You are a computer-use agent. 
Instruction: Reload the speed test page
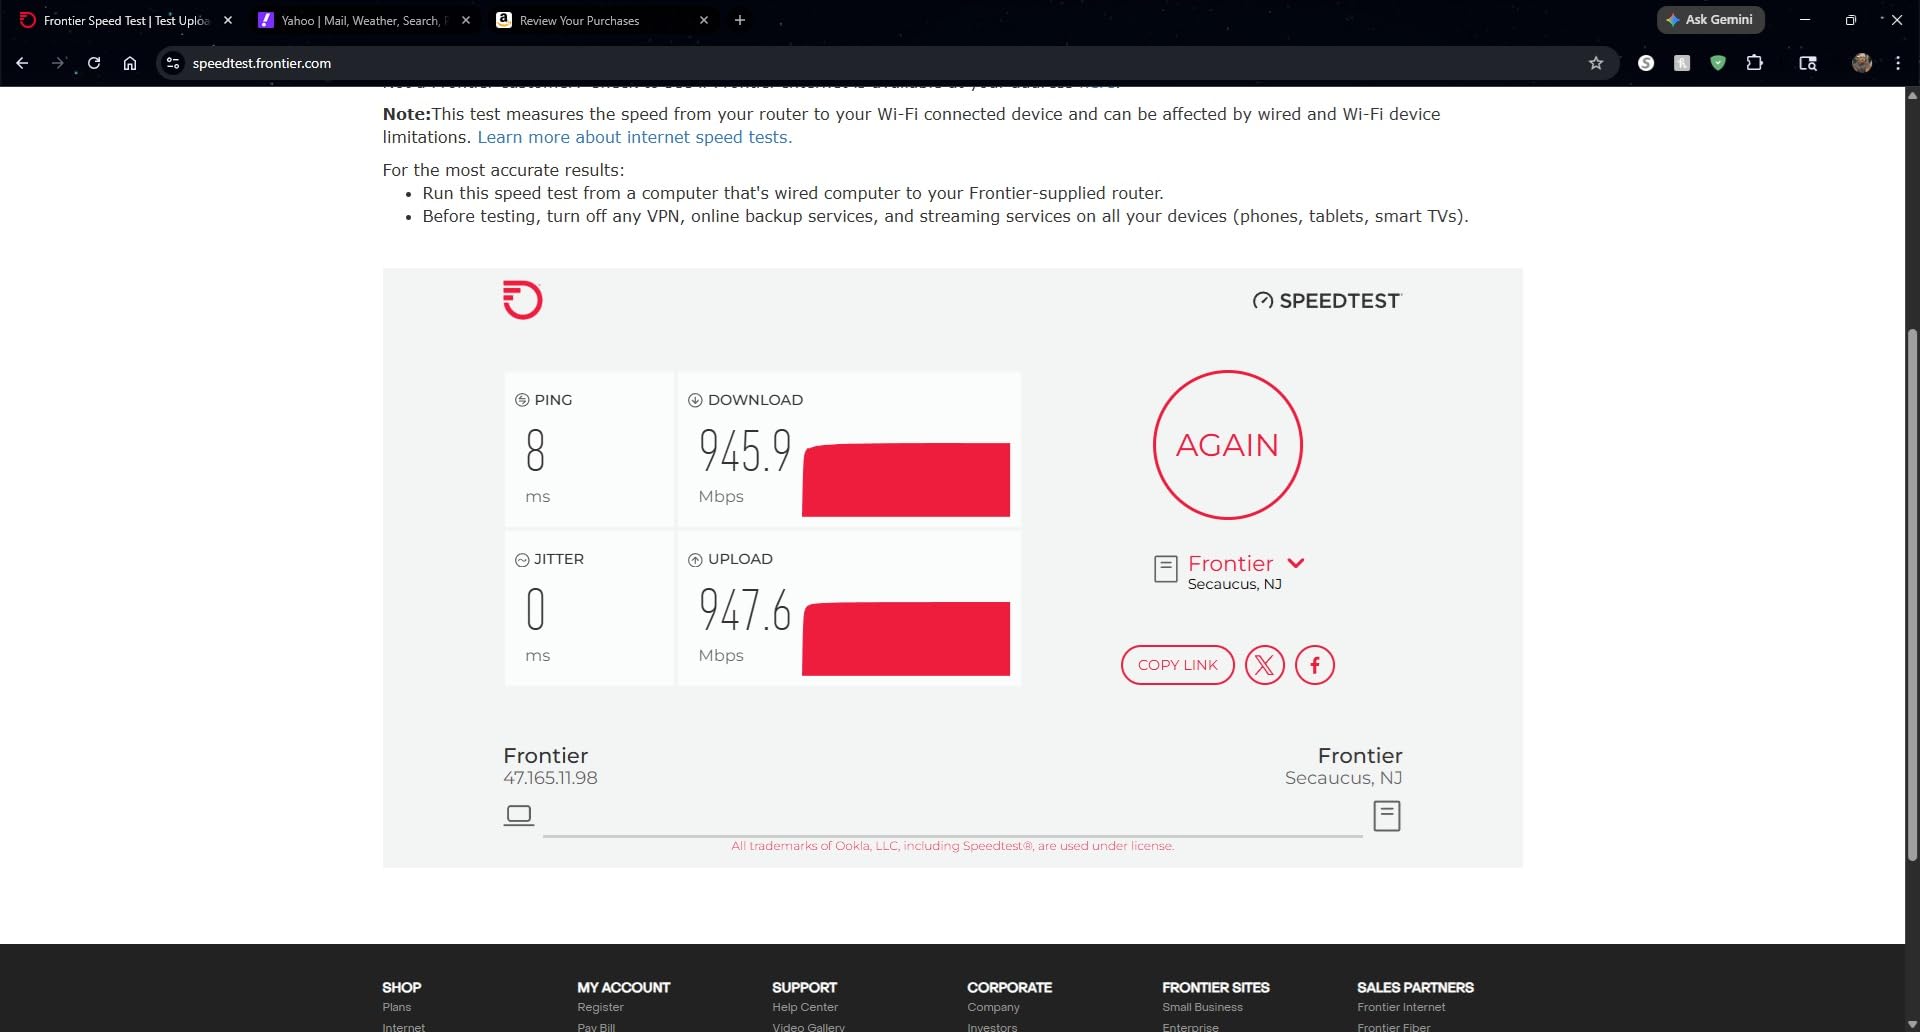[x=94, y=63]
